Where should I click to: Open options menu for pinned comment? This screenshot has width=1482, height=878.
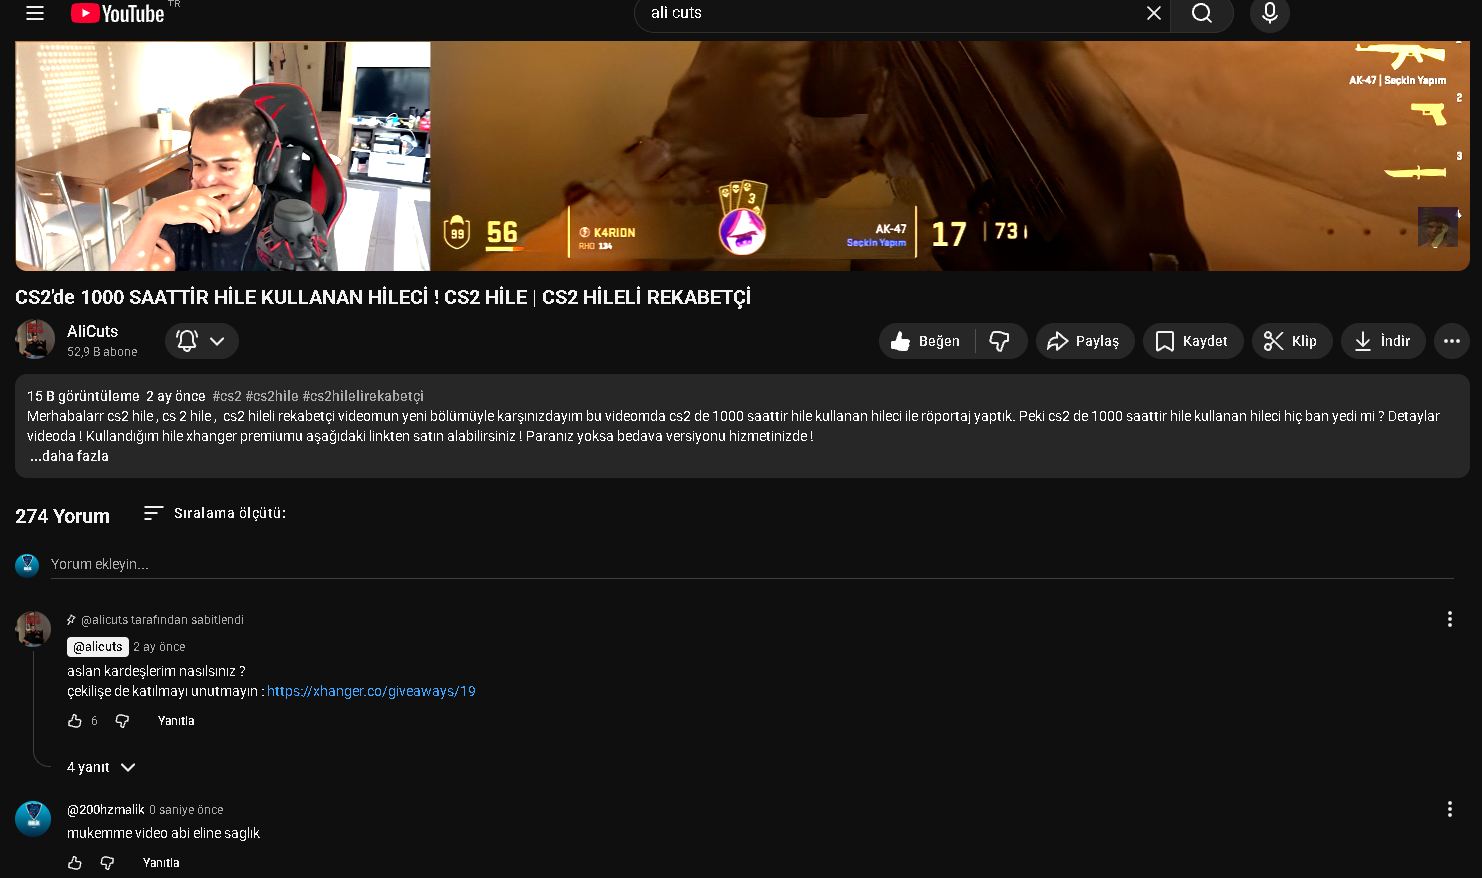click(1449, 620)
